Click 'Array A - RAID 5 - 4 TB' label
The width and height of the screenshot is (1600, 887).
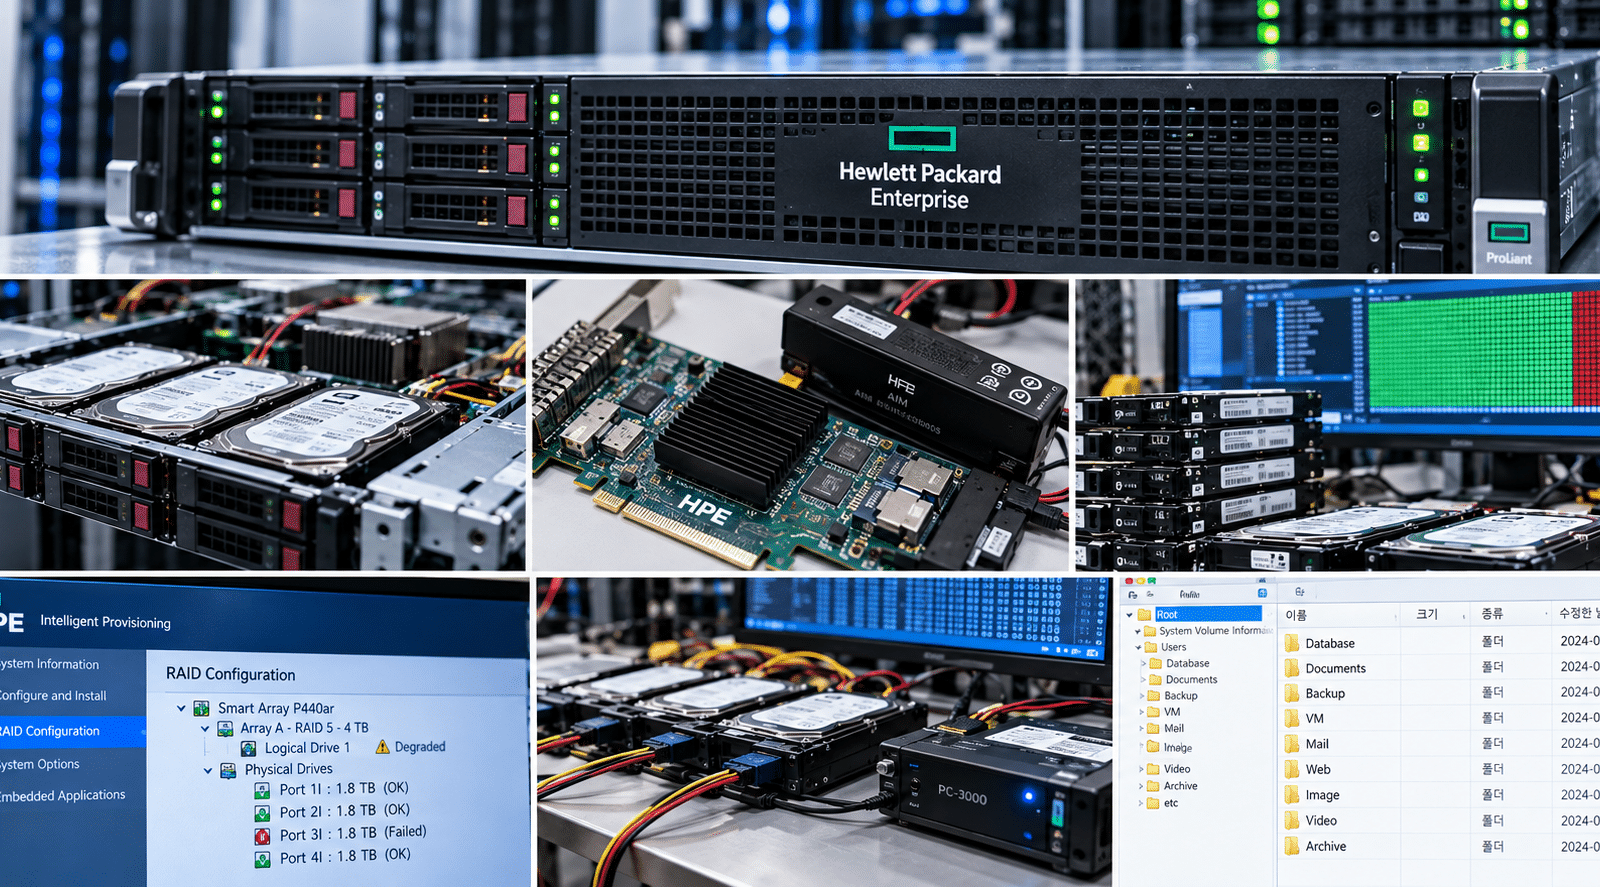(304, 728)
